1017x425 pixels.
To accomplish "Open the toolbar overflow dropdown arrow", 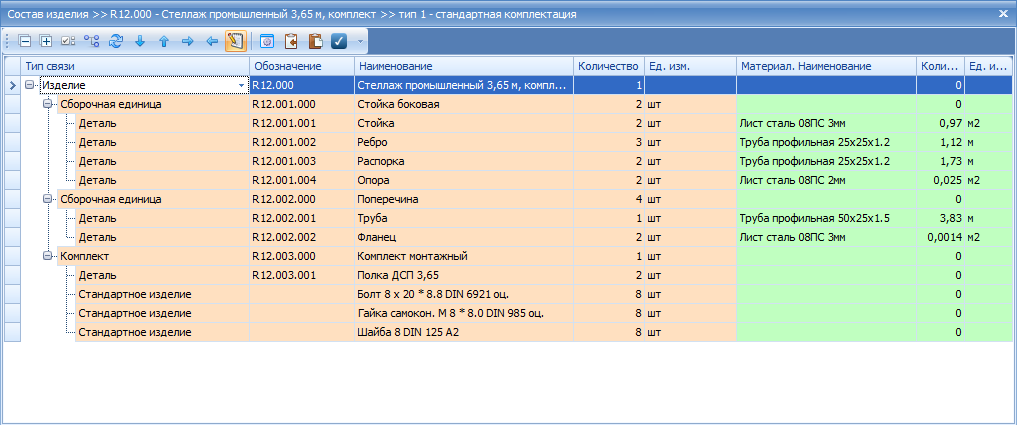I will point(359,42).
